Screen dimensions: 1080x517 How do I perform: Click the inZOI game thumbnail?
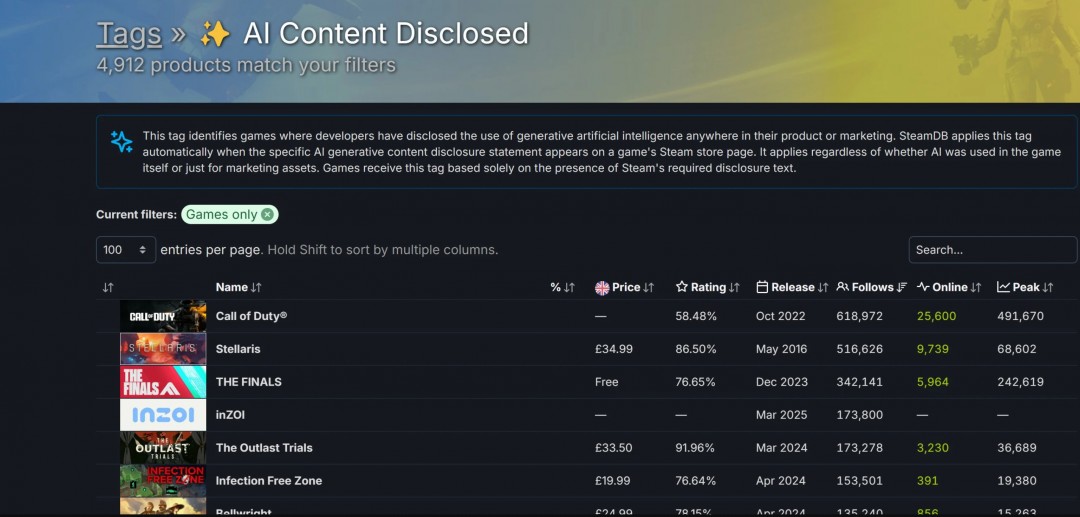pos(163,415)
